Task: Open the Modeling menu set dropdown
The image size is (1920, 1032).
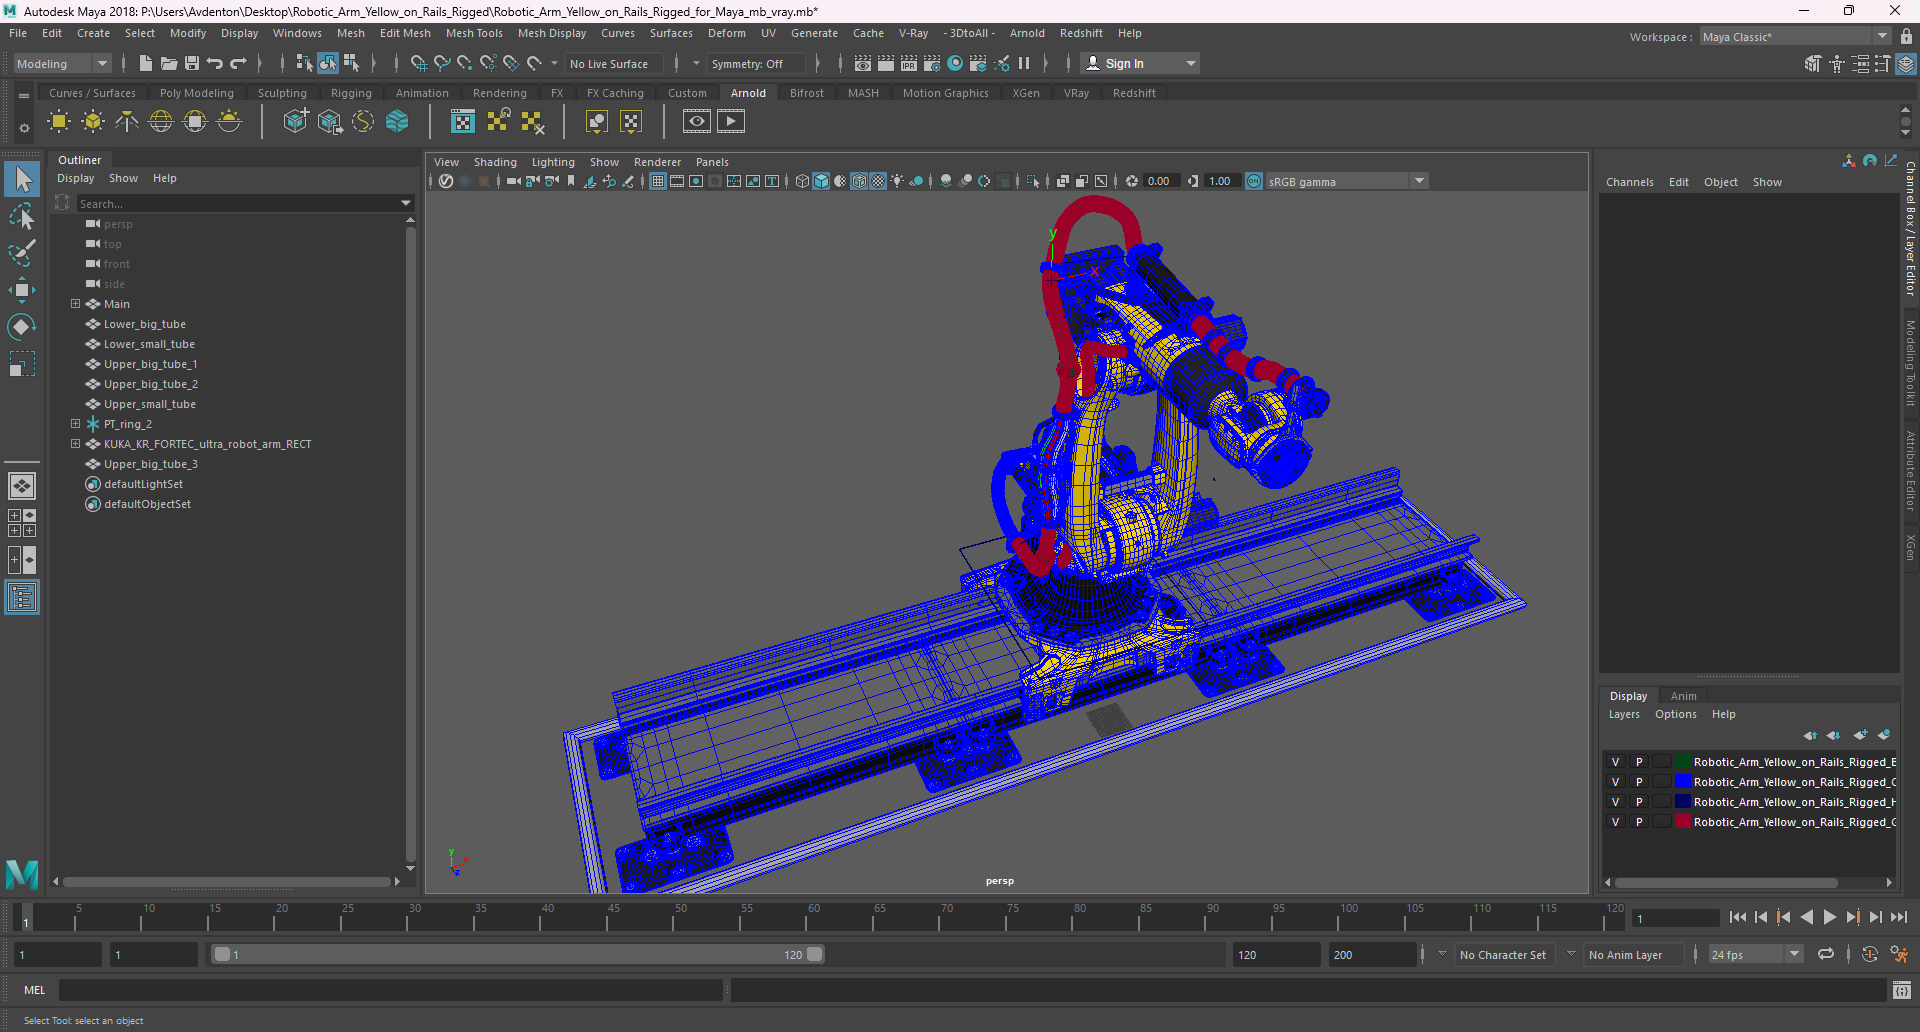Action: point(62,63)
